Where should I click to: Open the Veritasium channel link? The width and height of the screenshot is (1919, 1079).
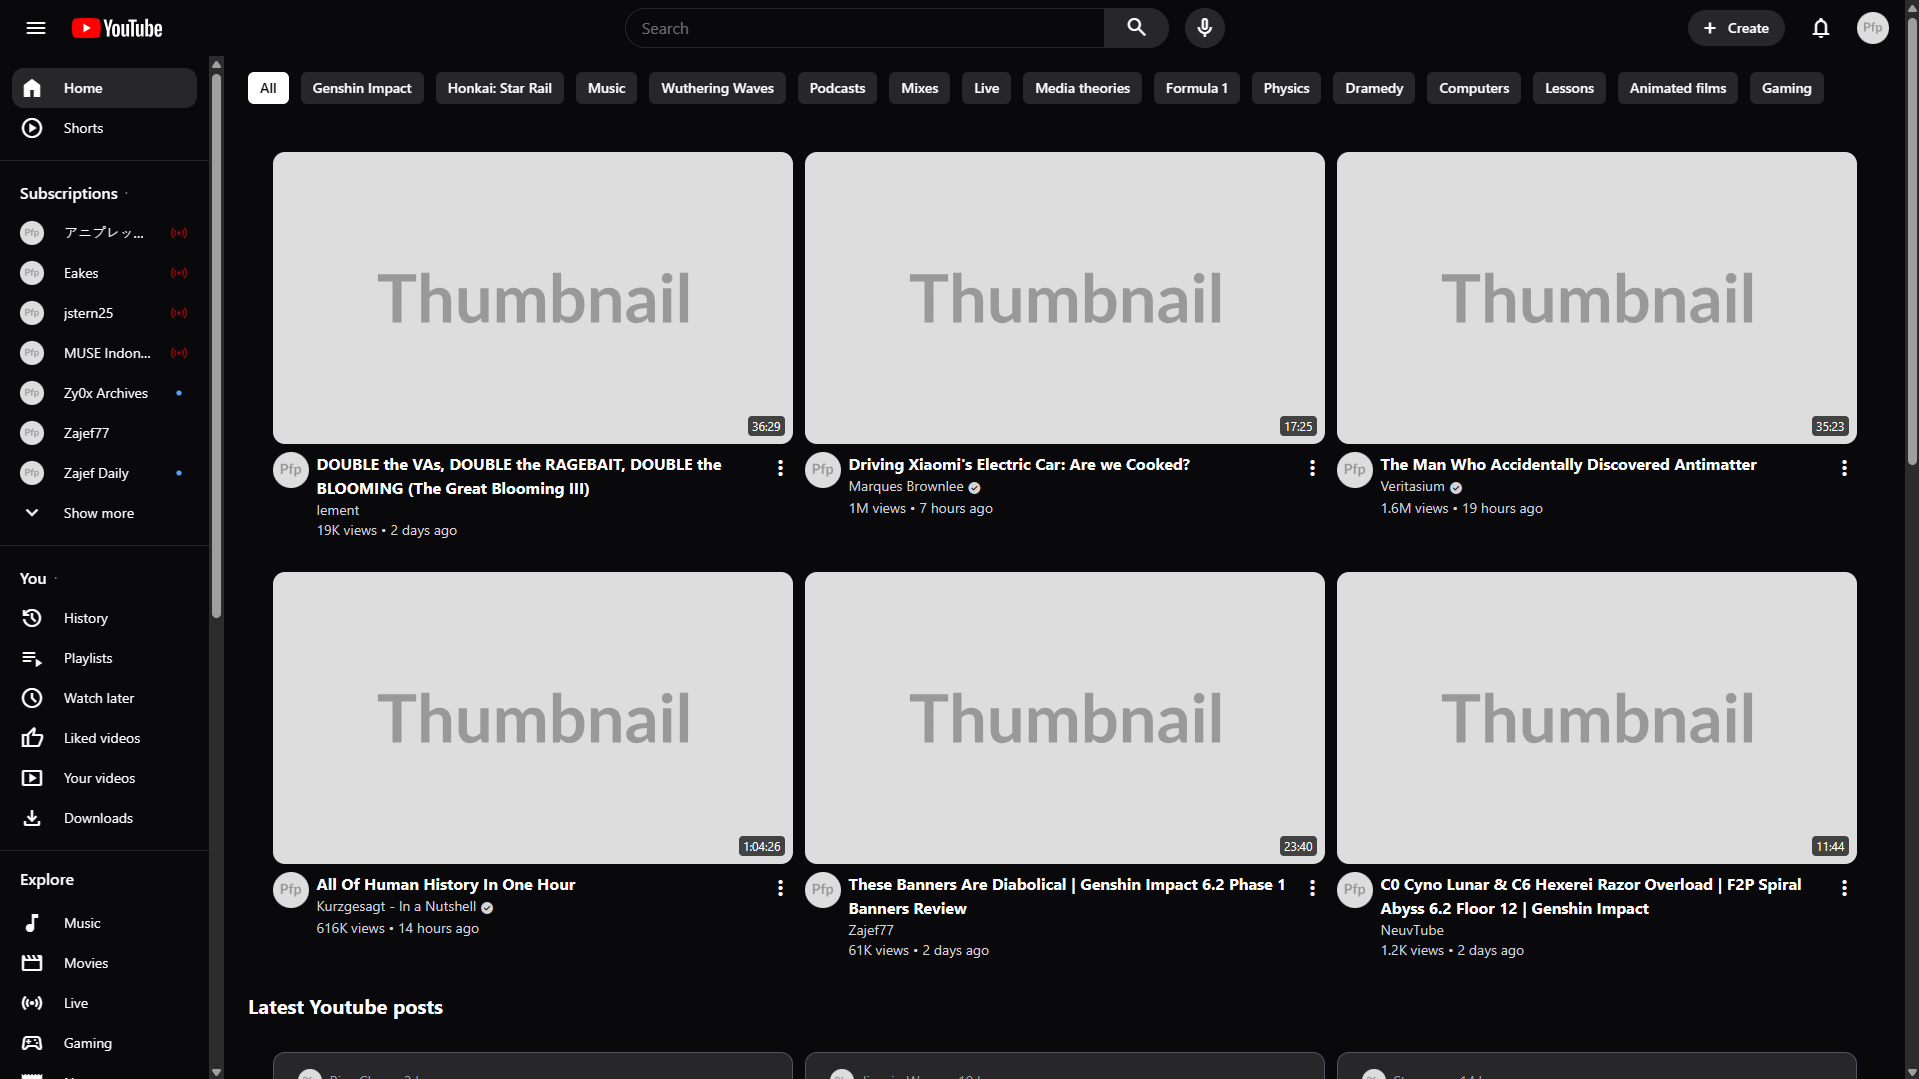tap(1412, 487)
